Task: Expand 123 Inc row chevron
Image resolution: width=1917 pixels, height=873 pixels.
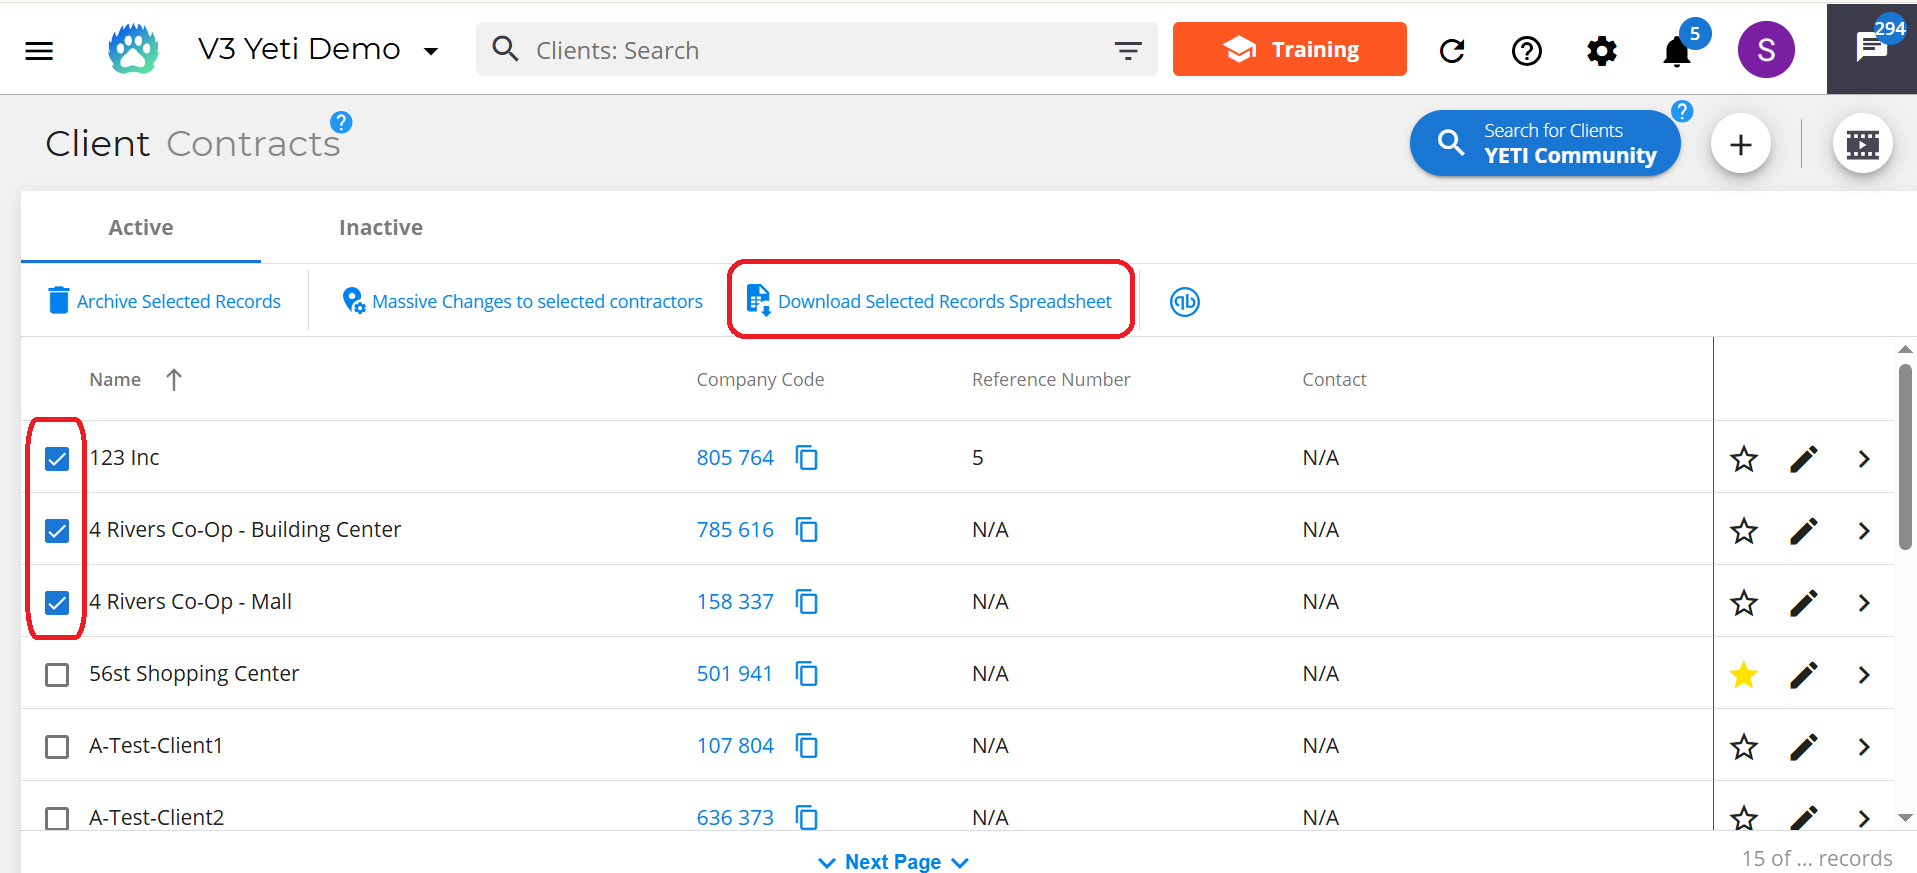Action: 1864,458
